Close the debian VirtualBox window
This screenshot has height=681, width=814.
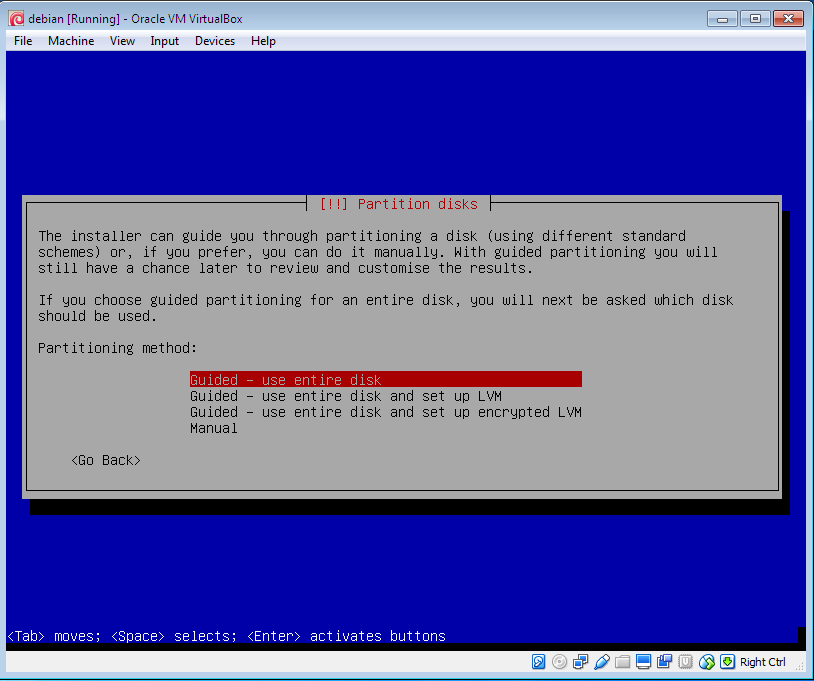789,19
